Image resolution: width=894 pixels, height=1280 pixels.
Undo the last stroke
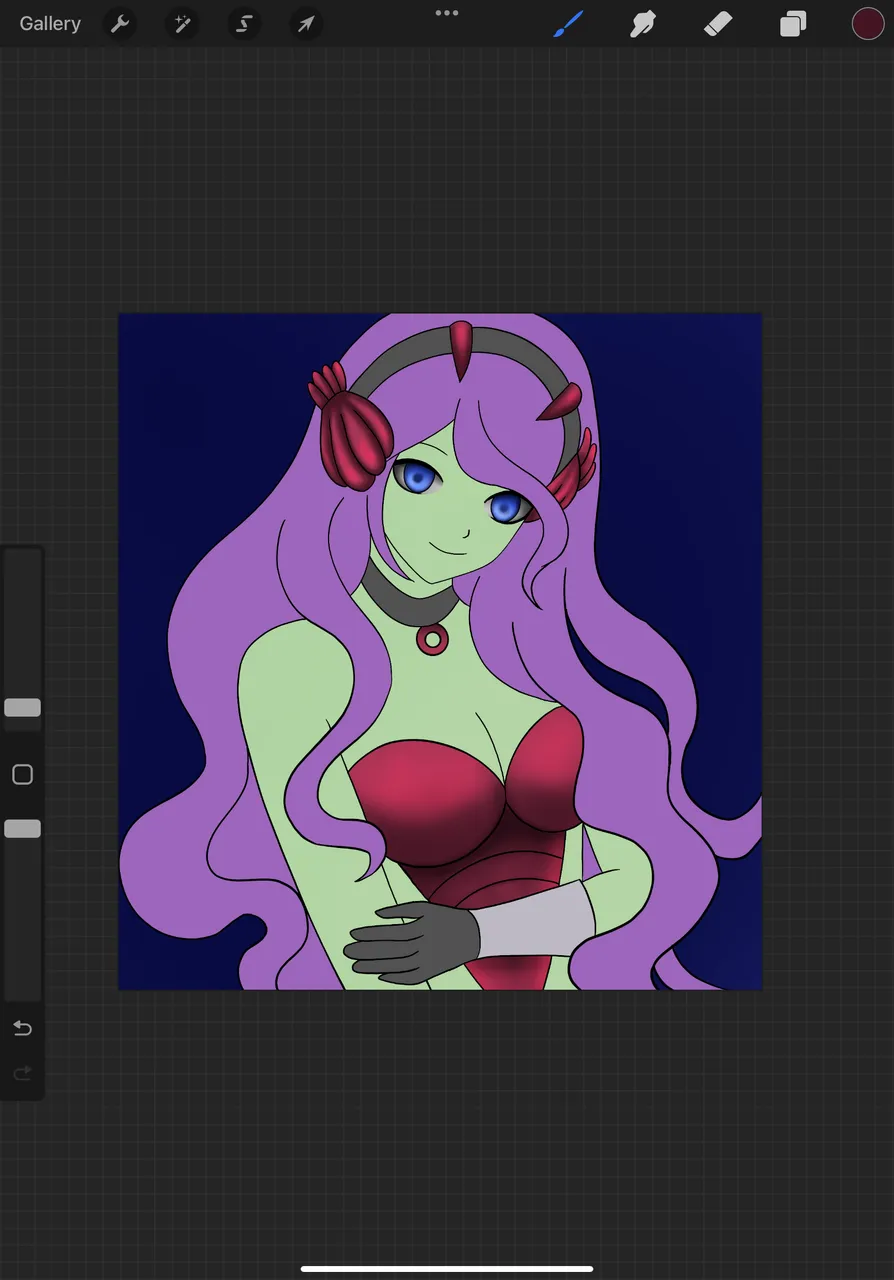(22, 1028)
